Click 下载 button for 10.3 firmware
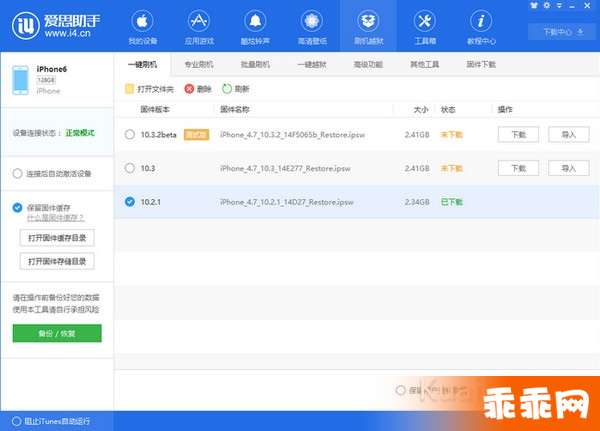The height and width of the screenshot is (431, 600). coord(518,168)
